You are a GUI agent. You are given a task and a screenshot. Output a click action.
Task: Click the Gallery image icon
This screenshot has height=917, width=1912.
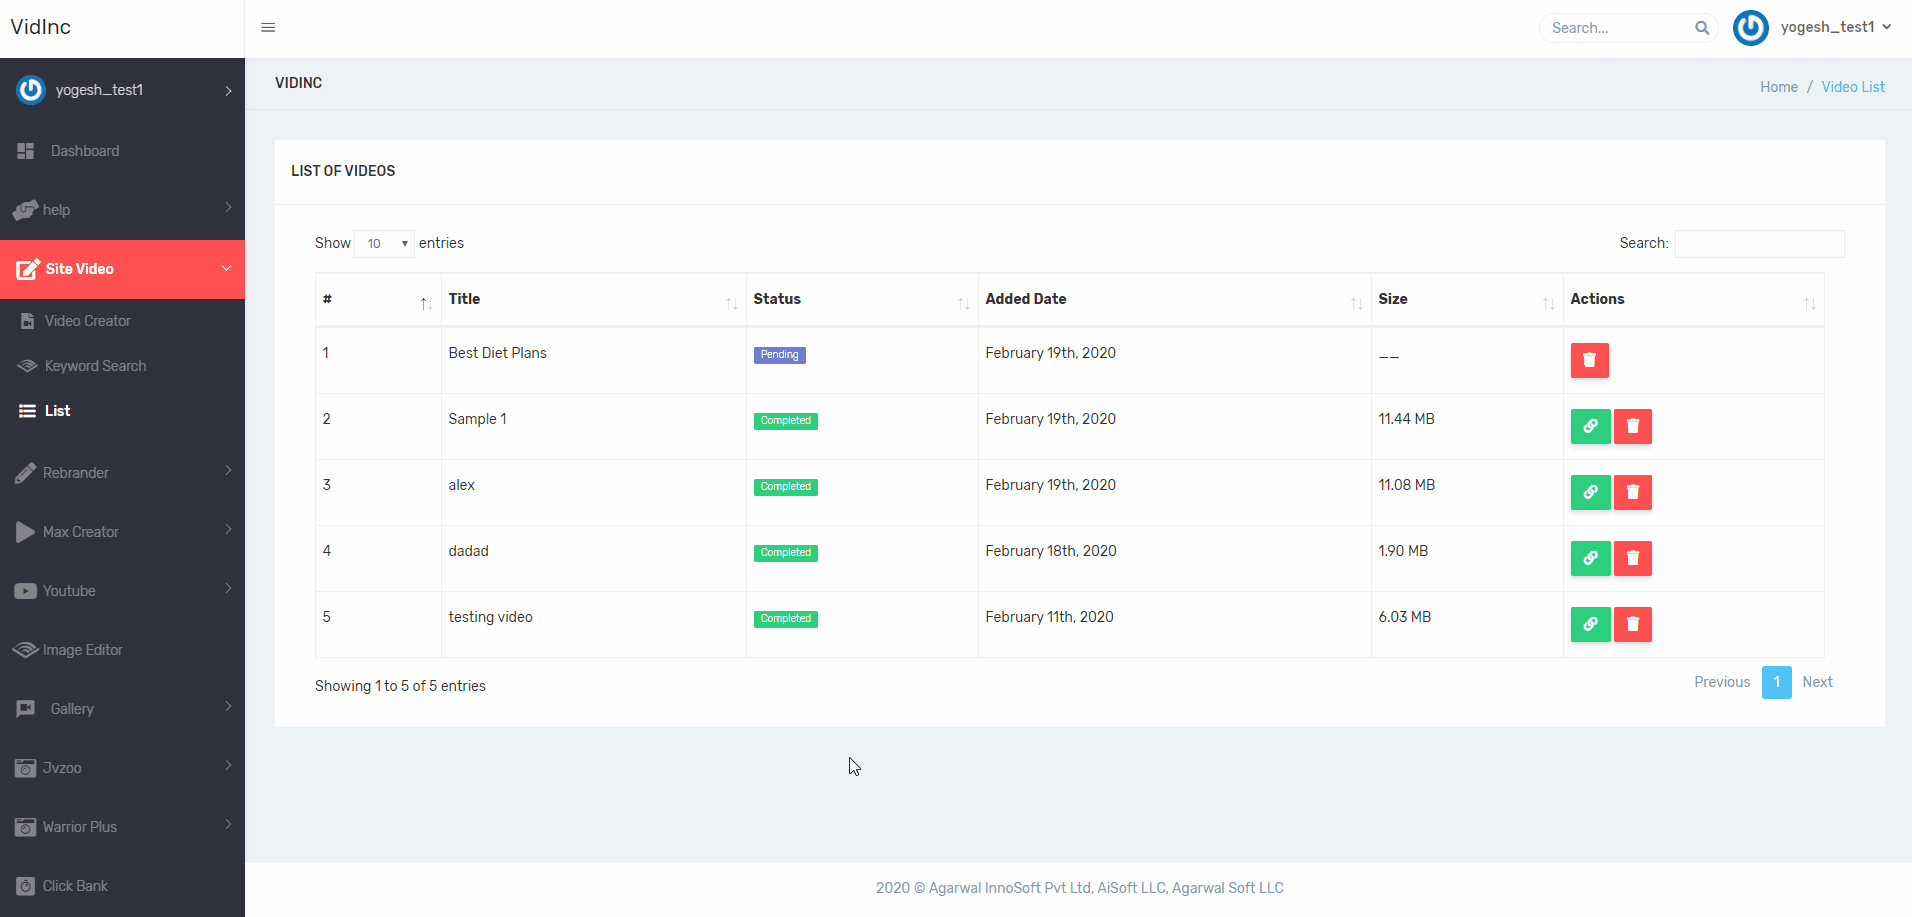point(26,709)
